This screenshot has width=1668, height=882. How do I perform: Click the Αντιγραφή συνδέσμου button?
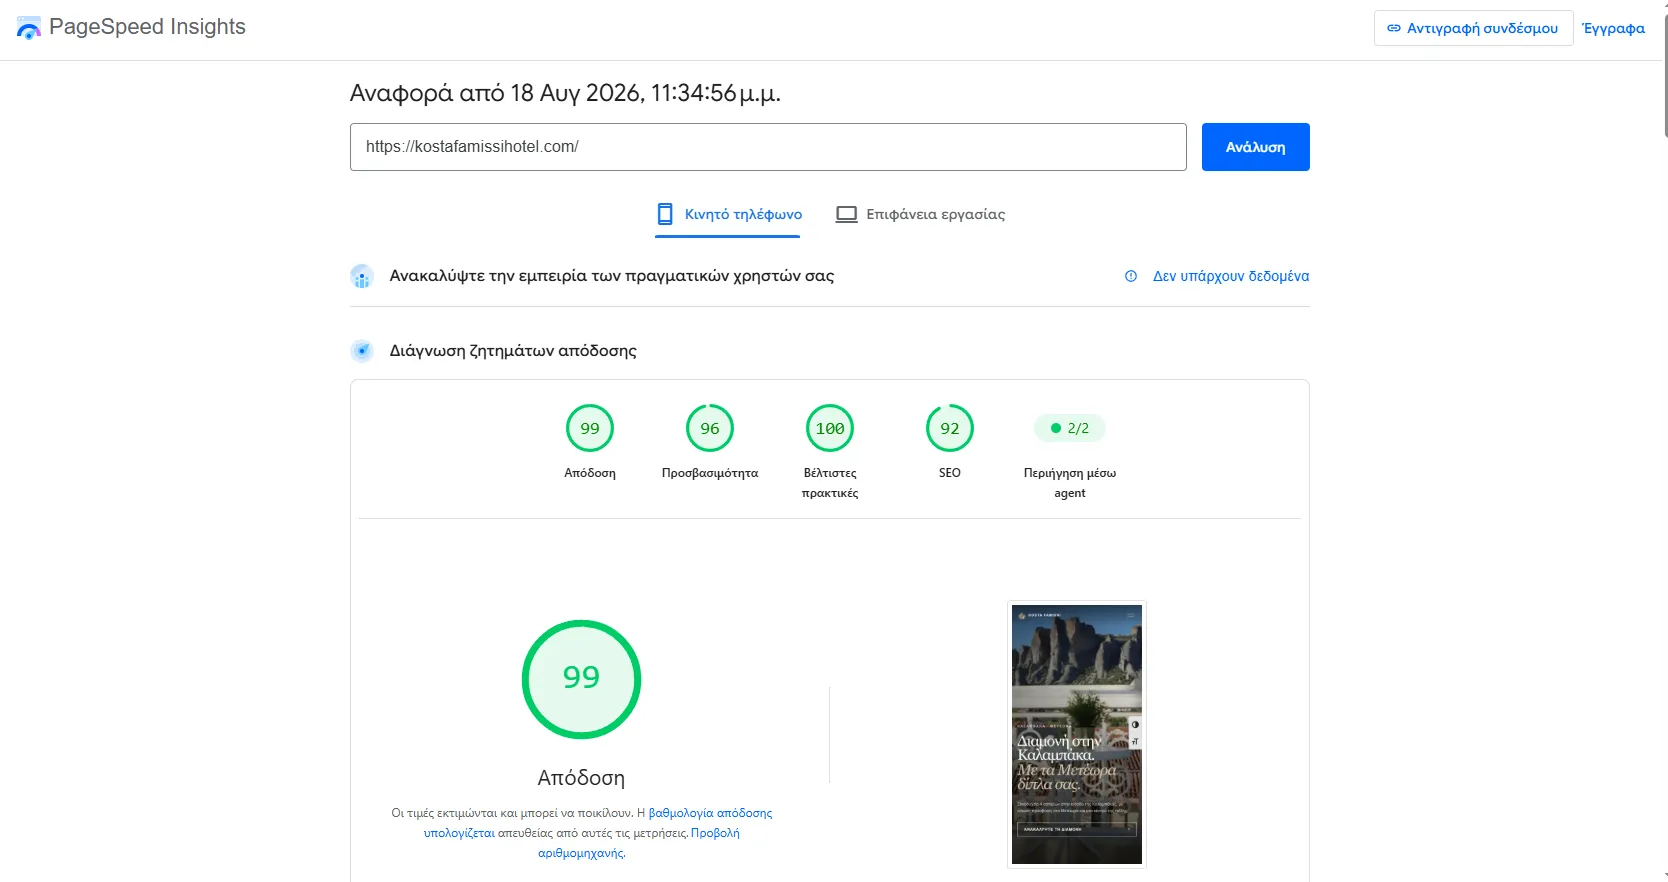point(1473,28)
